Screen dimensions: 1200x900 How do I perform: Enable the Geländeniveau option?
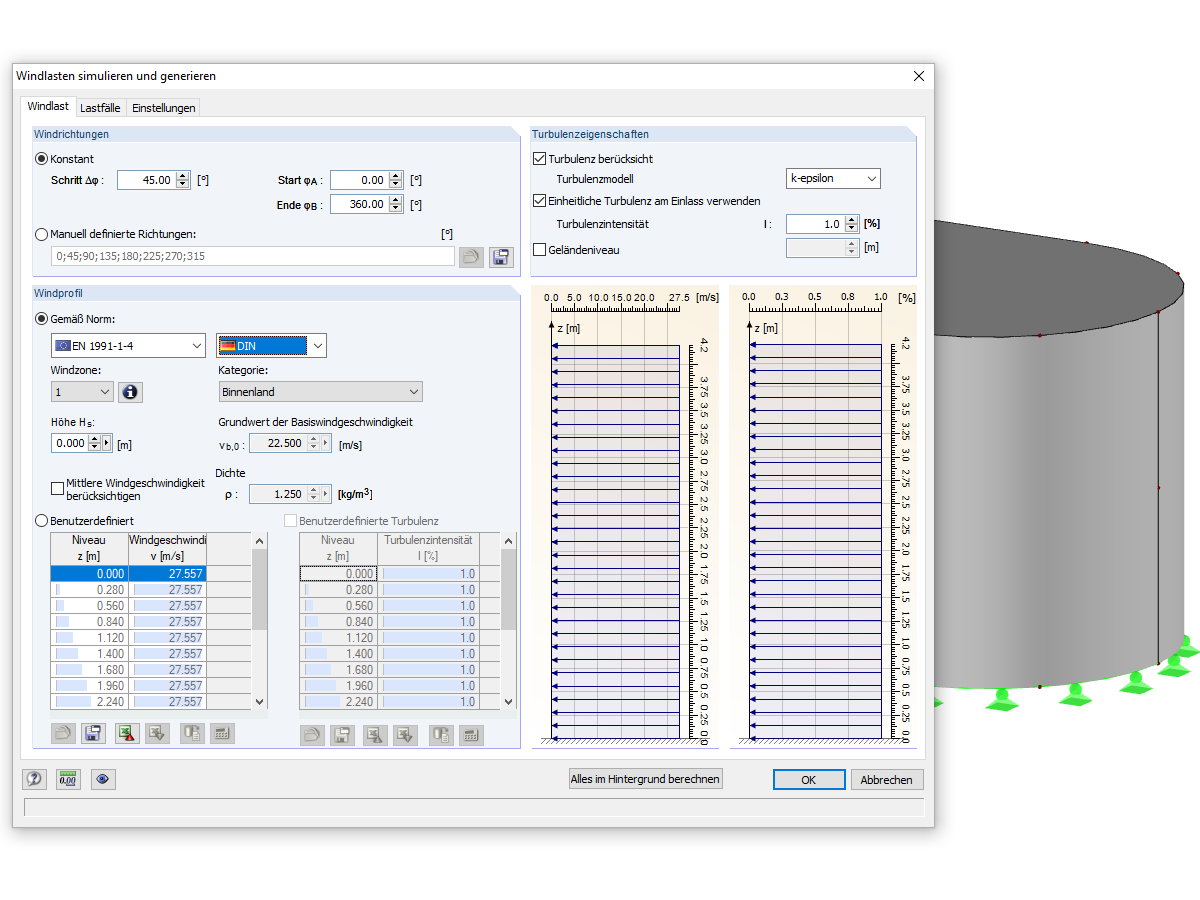coord(538,249)
